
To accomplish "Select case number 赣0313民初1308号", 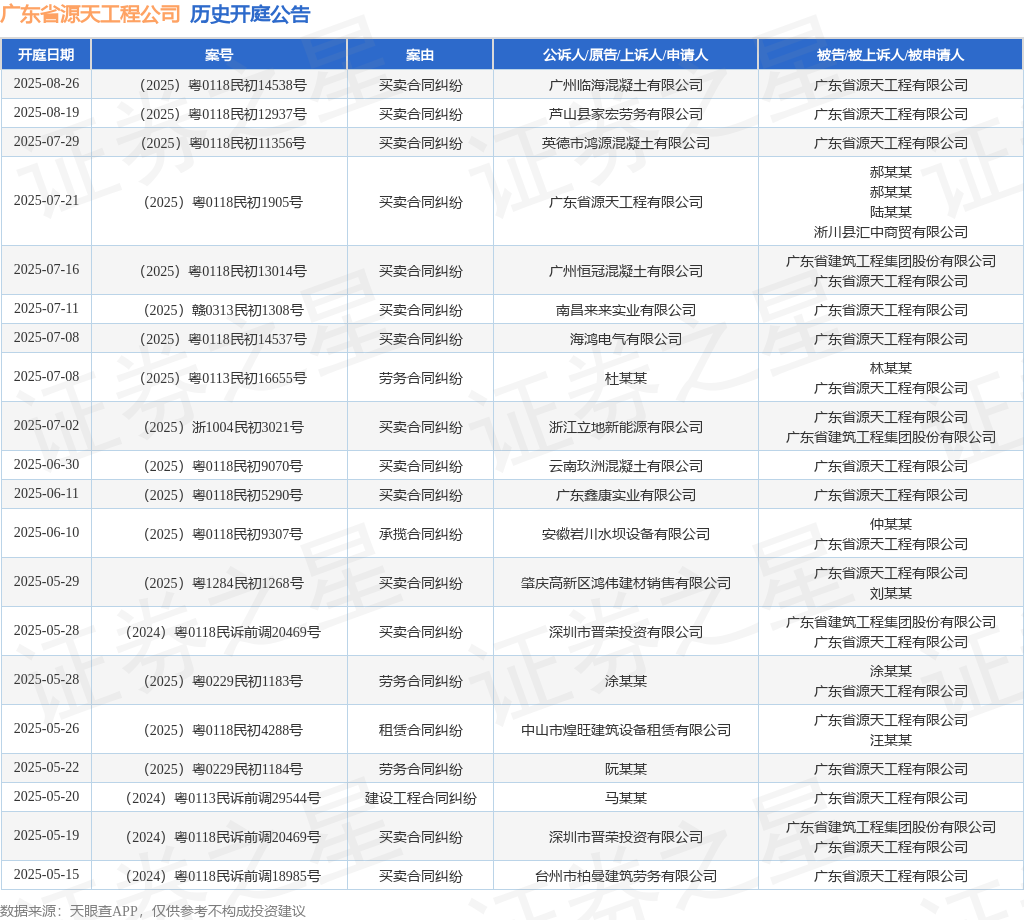I will point(223,310).
